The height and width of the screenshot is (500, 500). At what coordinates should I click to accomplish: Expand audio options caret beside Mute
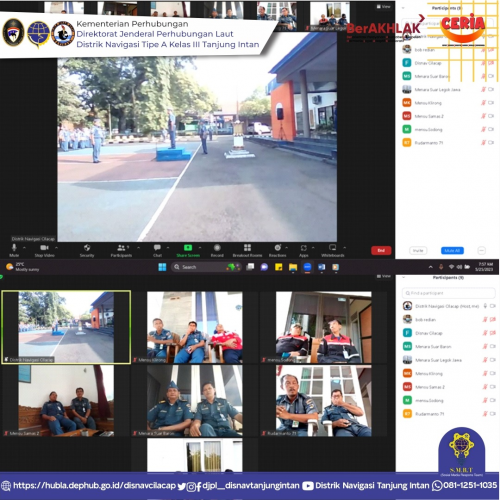[24, 248]
